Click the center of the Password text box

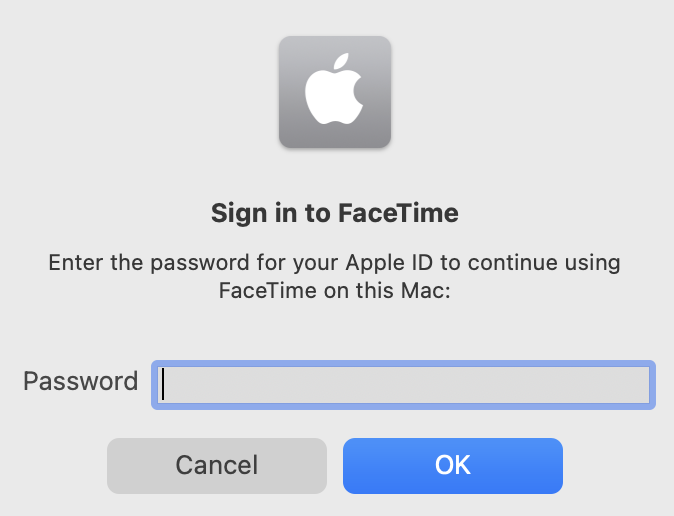[402, 385]
